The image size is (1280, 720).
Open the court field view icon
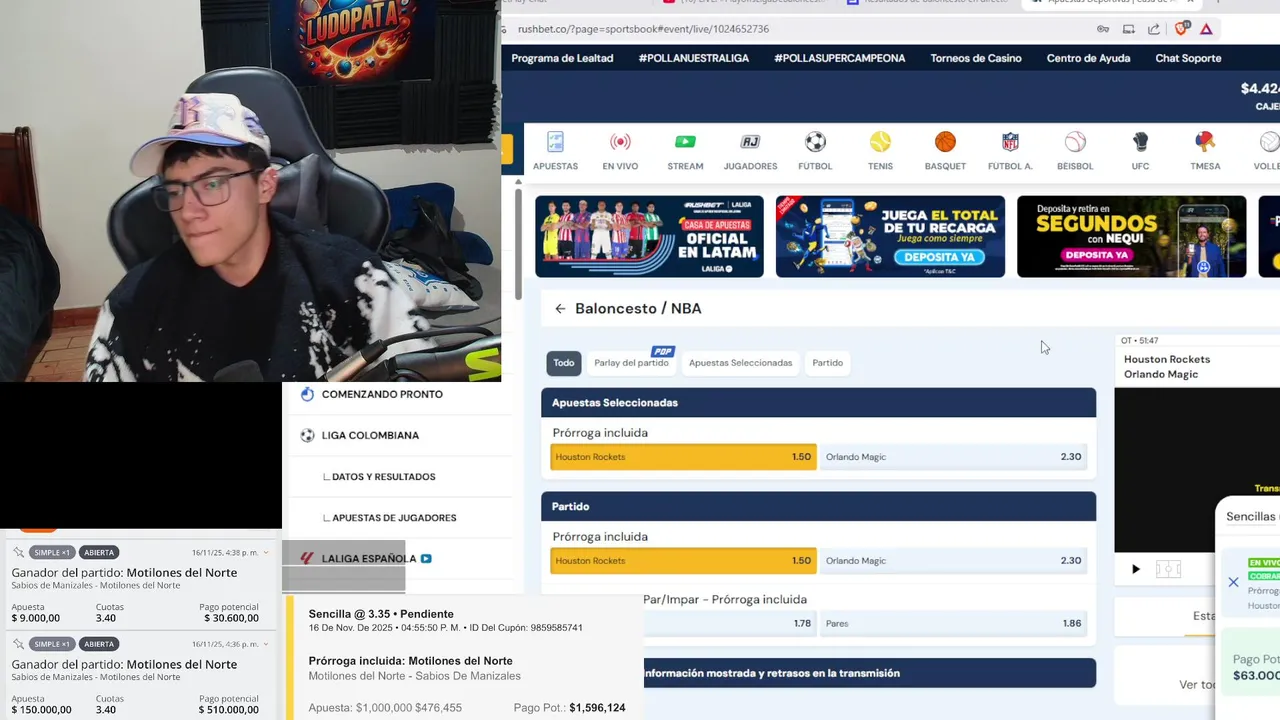tap(1168, 569)
